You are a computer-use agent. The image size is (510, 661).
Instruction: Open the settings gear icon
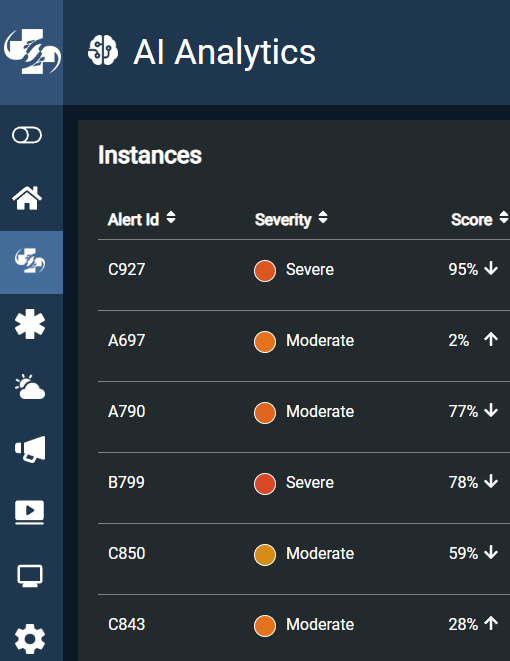point(30,639)
